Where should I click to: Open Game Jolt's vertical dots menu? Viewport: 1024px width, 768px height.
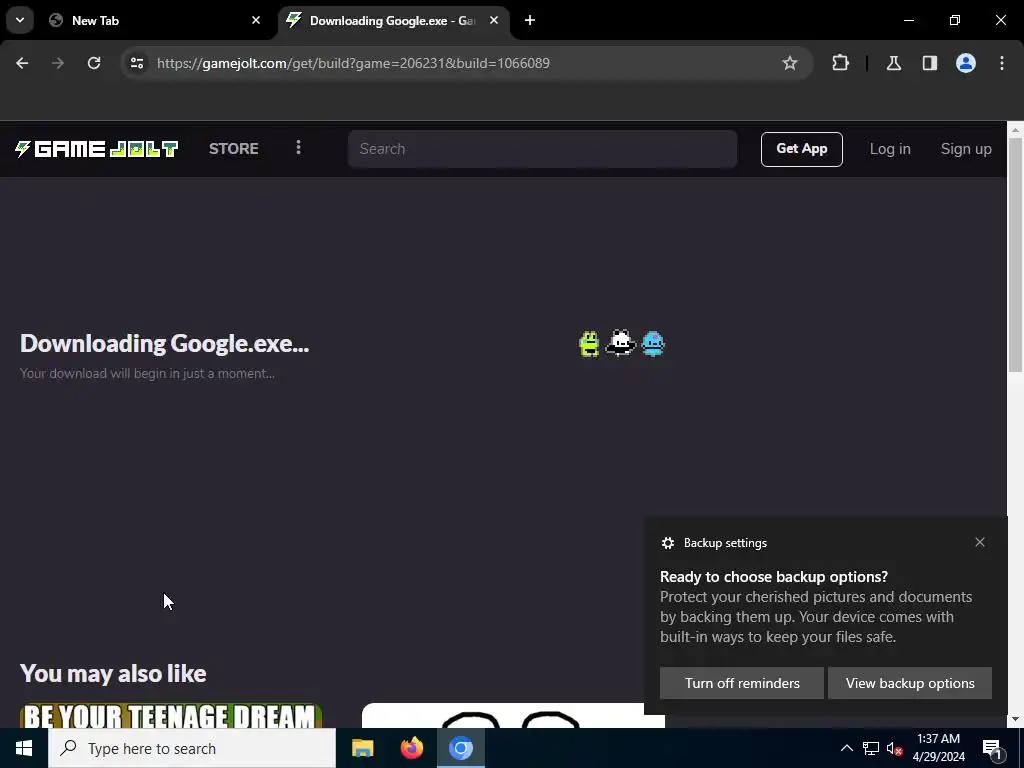[x=298, y=148]
